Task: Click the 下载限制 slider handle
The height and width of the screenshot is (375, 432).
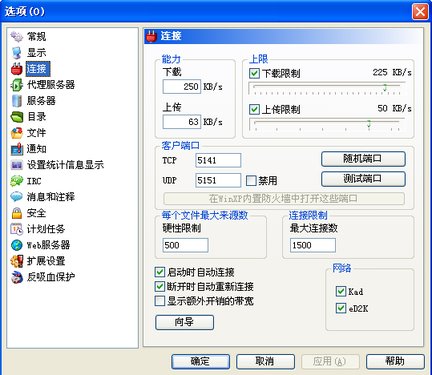Action: tap(385, 88)
